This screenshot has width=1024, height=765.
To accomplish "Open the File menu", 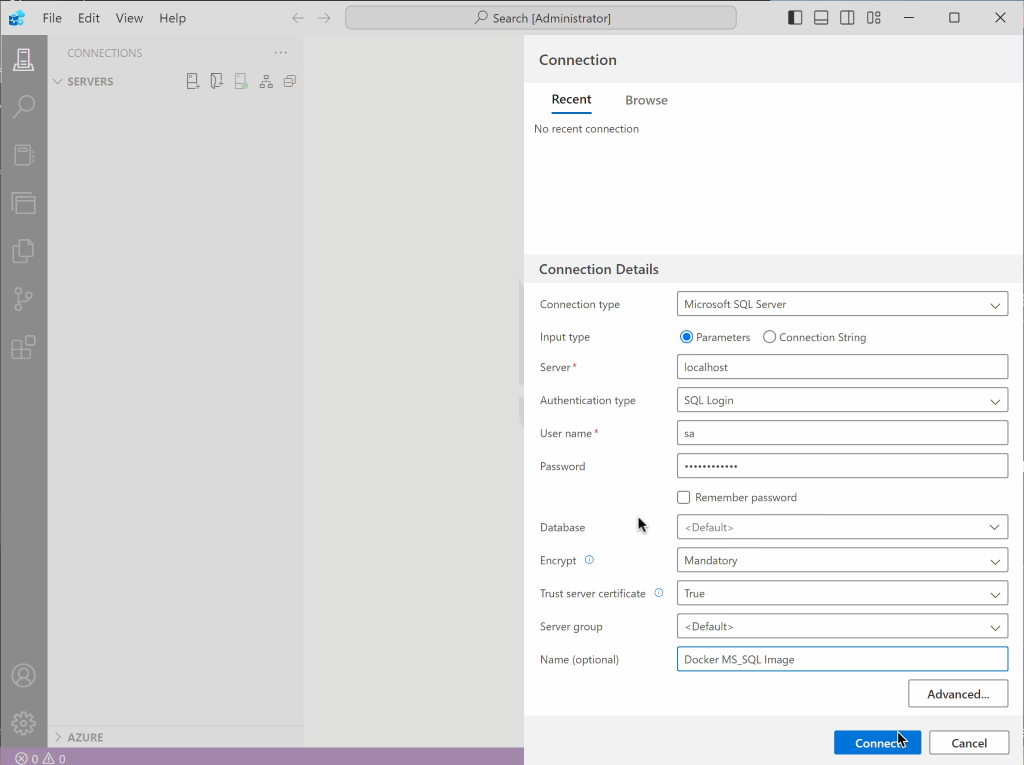I will (x=52, y=18).
